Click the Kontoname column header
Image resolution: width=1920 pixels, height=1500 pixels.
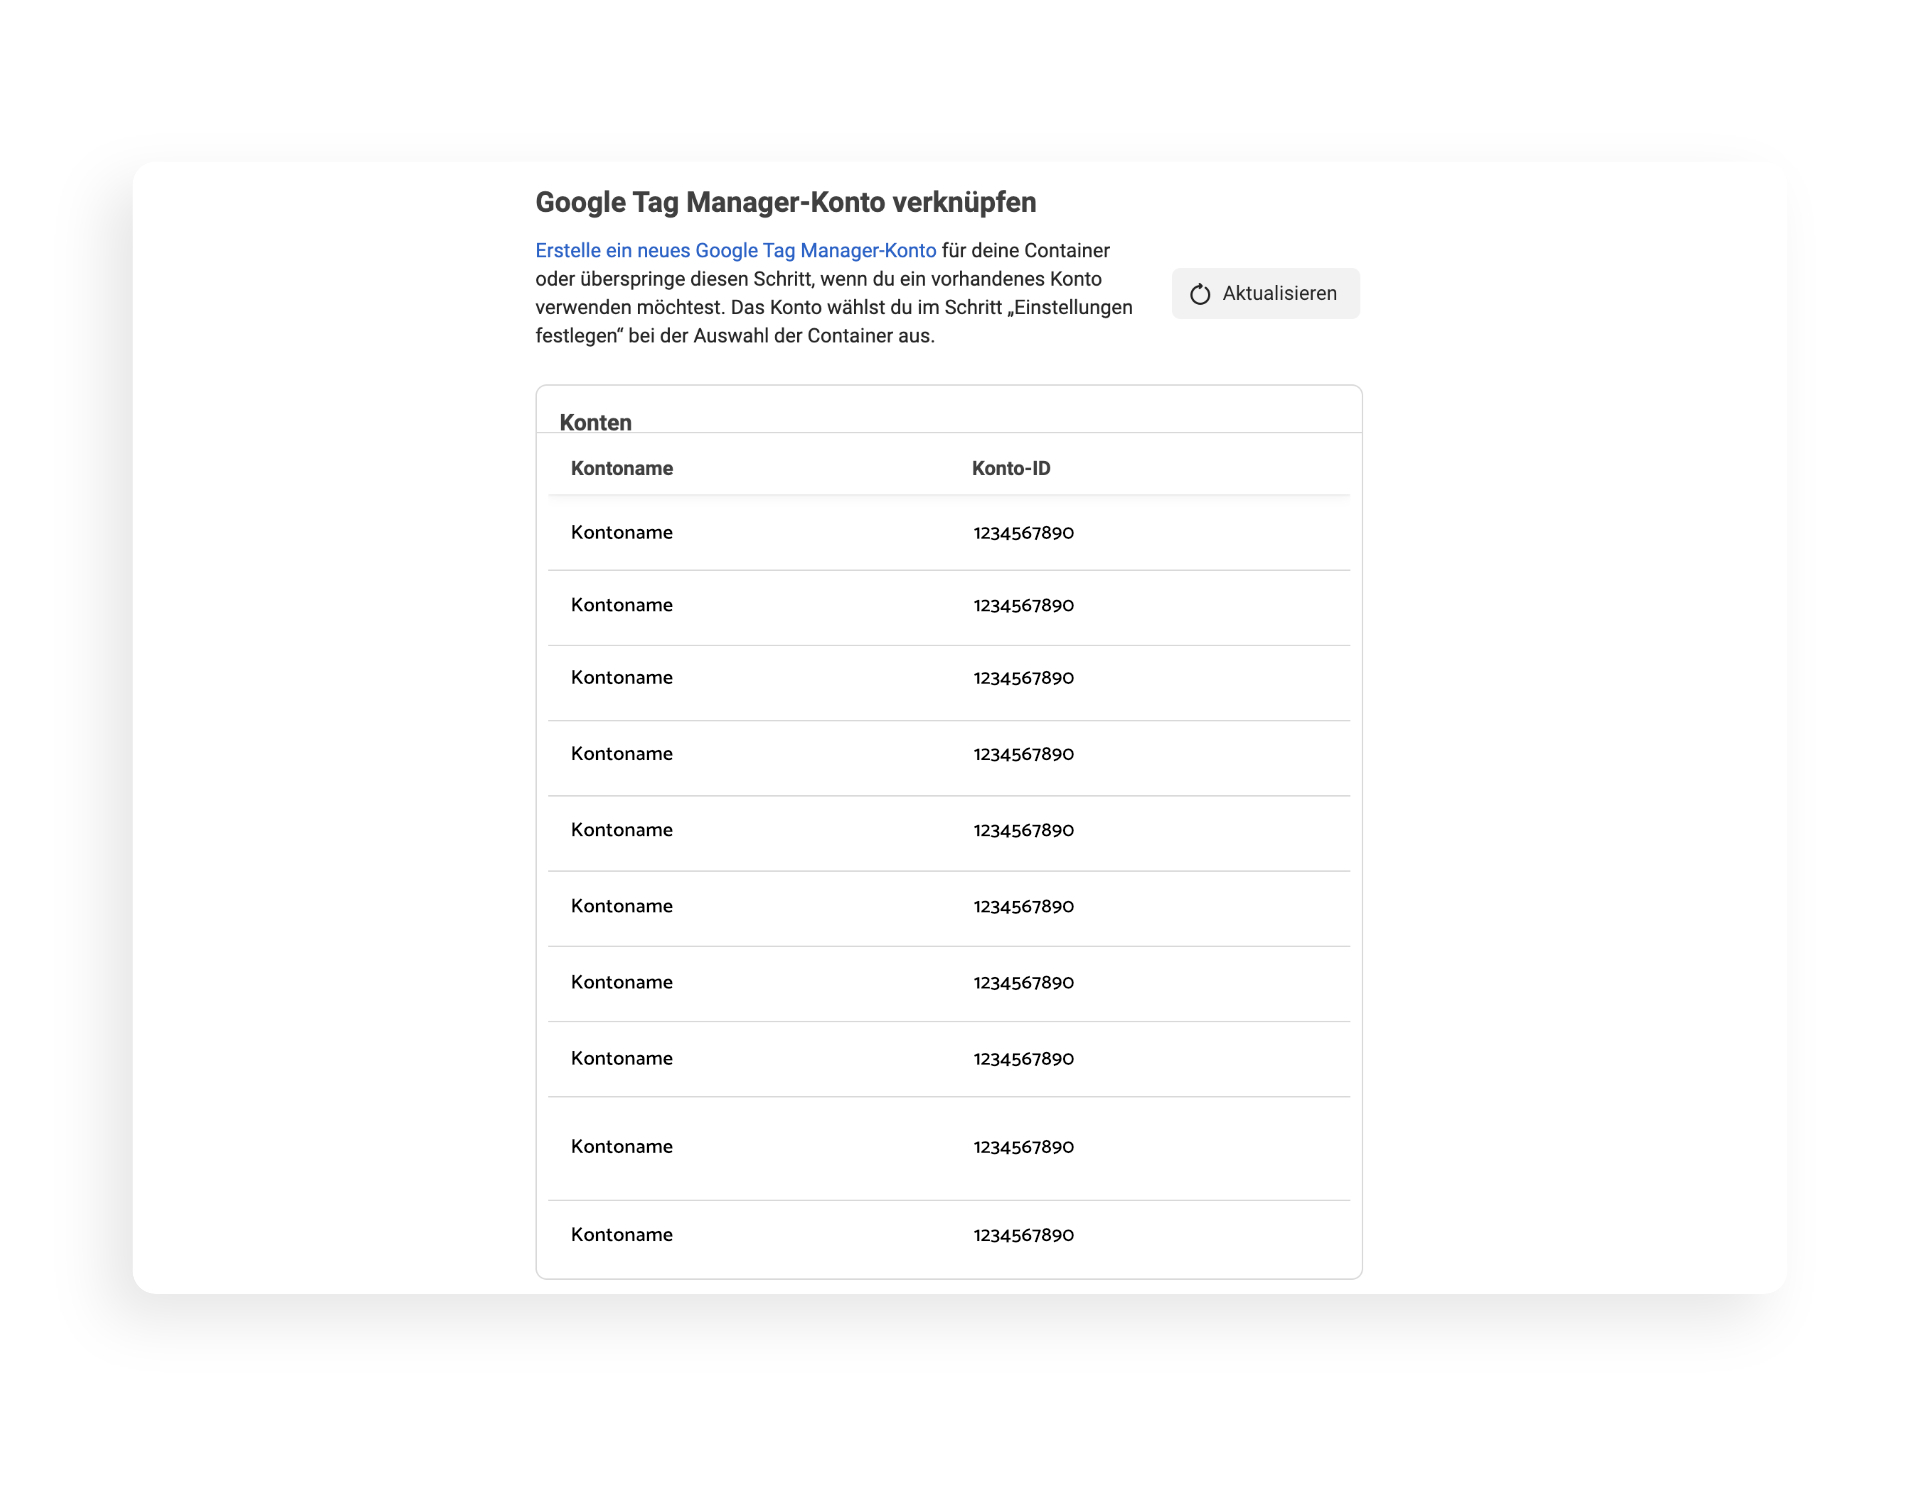pyautogui.click(x=622, y=469)
